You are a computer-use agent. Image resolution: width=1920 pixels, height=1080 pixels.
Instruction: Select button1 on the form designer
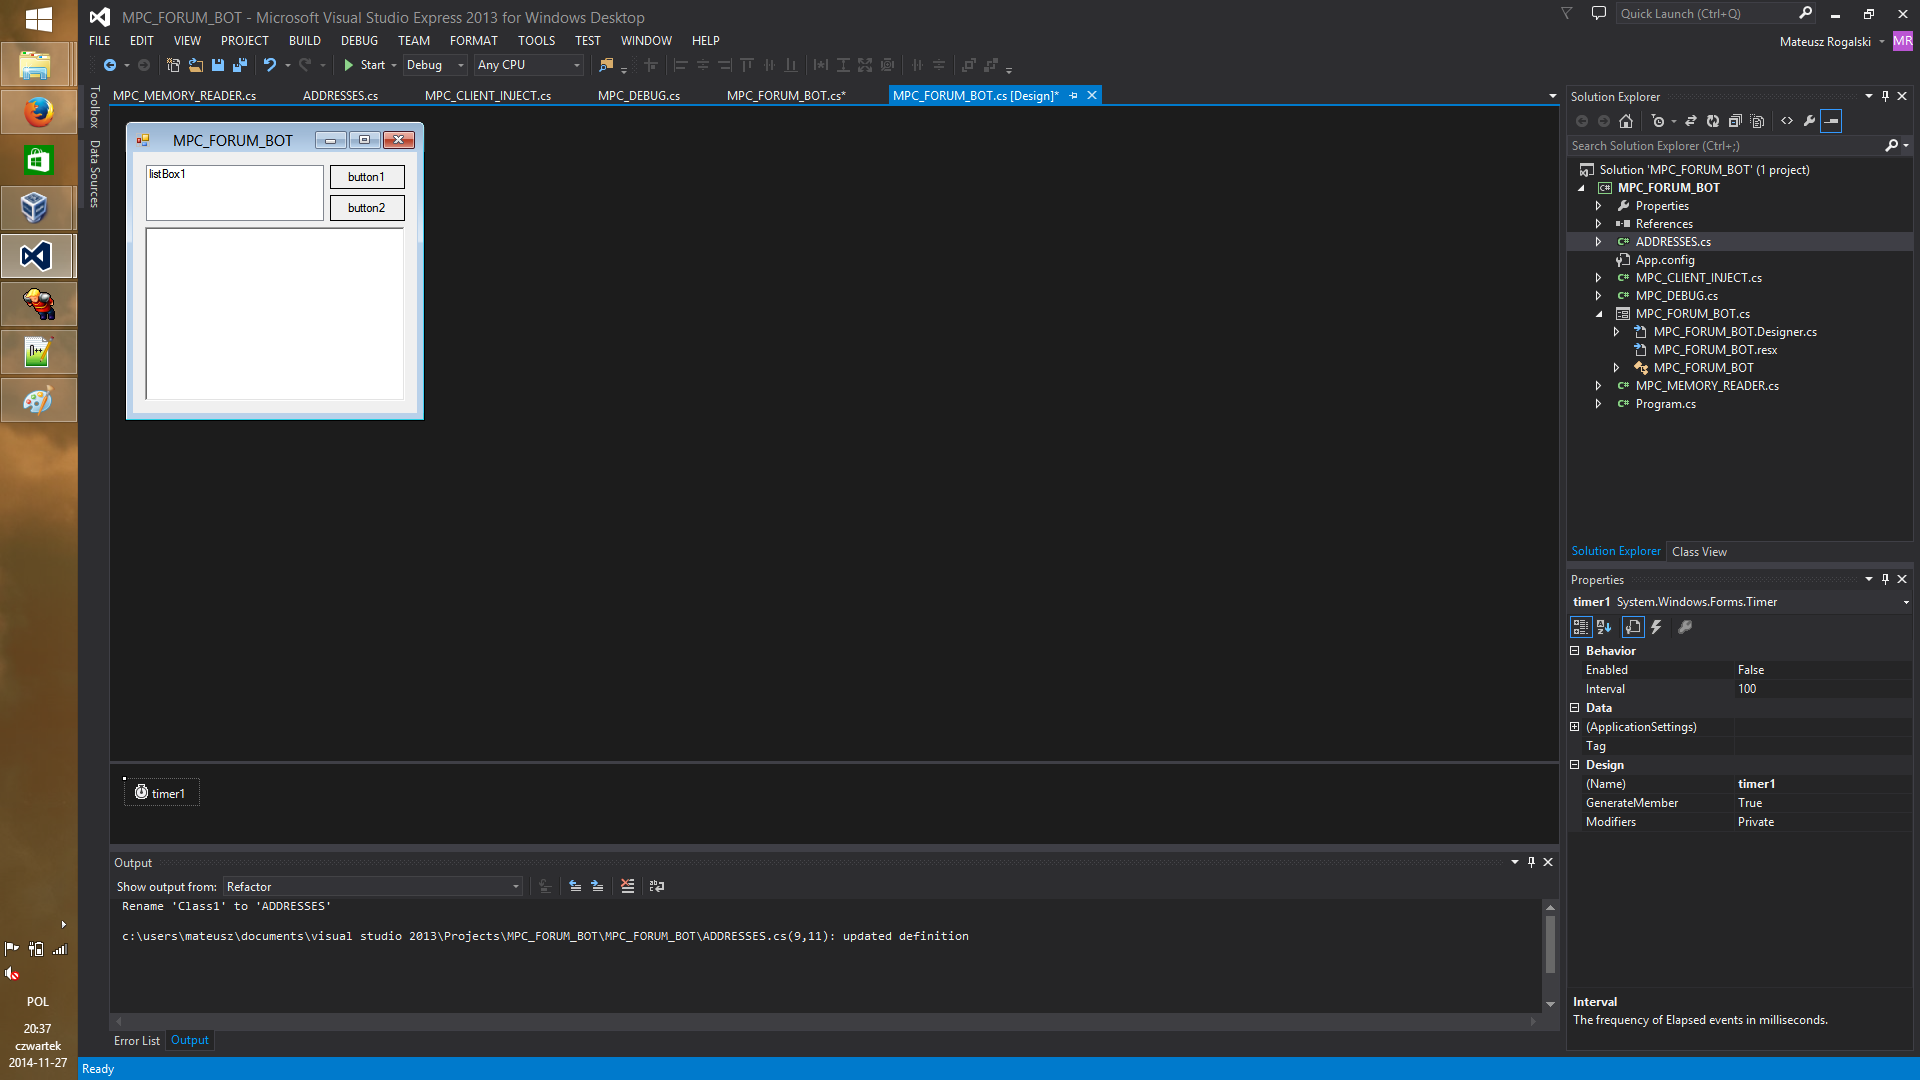[x=367, y=177]
